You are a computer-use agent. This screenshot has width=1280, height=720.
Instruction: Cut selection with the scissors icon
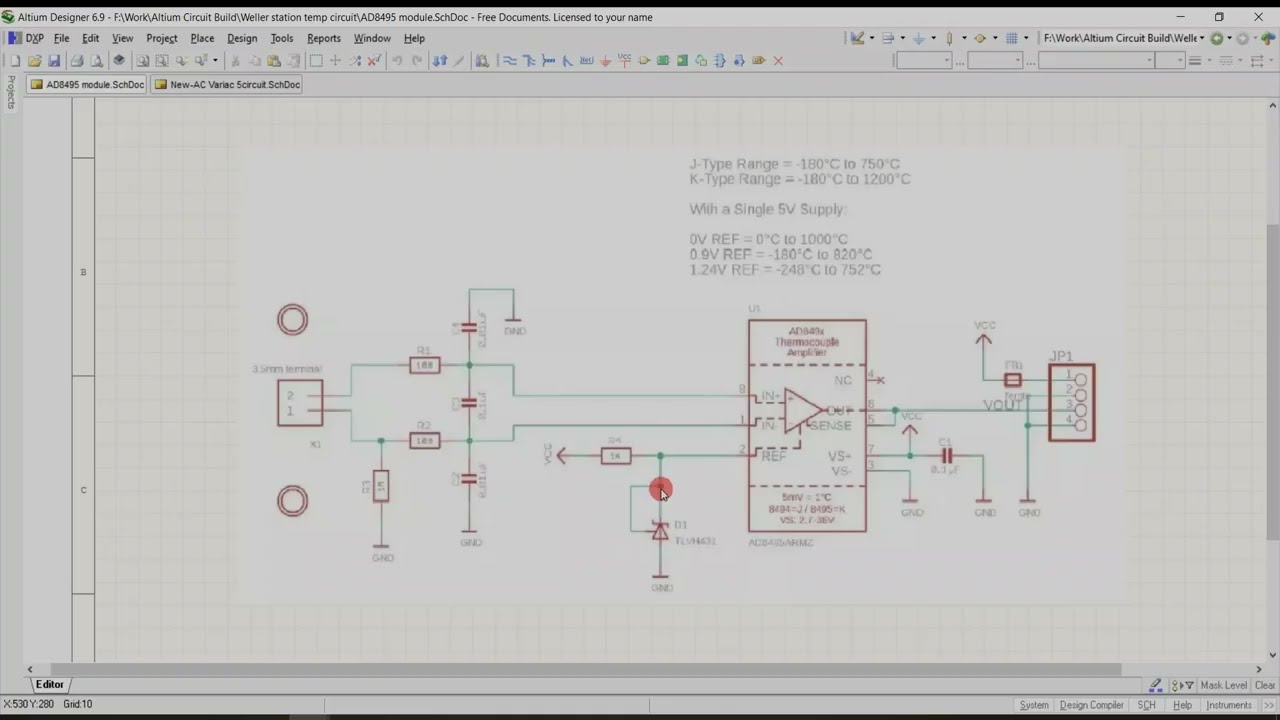click(236, 61)
